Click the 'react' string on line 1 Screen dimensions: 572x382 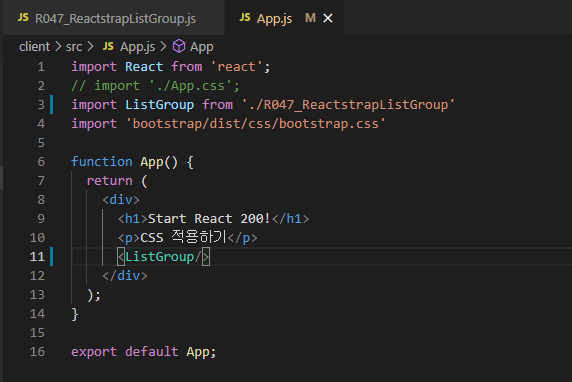pos(236,67)
